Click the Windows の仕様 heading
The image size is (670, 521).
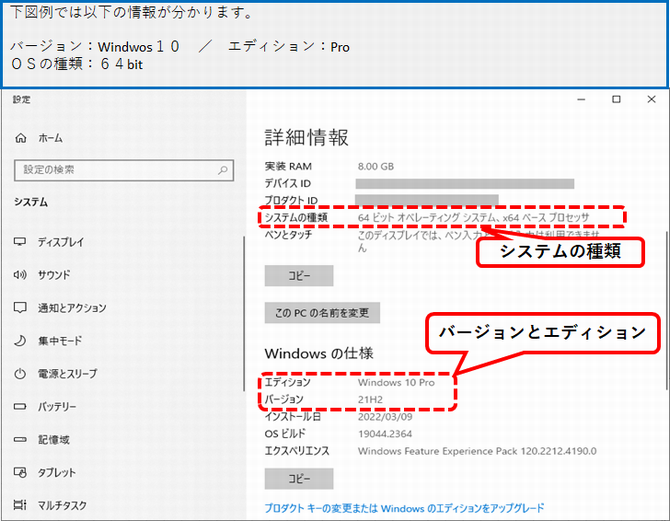tap(319, 353)
